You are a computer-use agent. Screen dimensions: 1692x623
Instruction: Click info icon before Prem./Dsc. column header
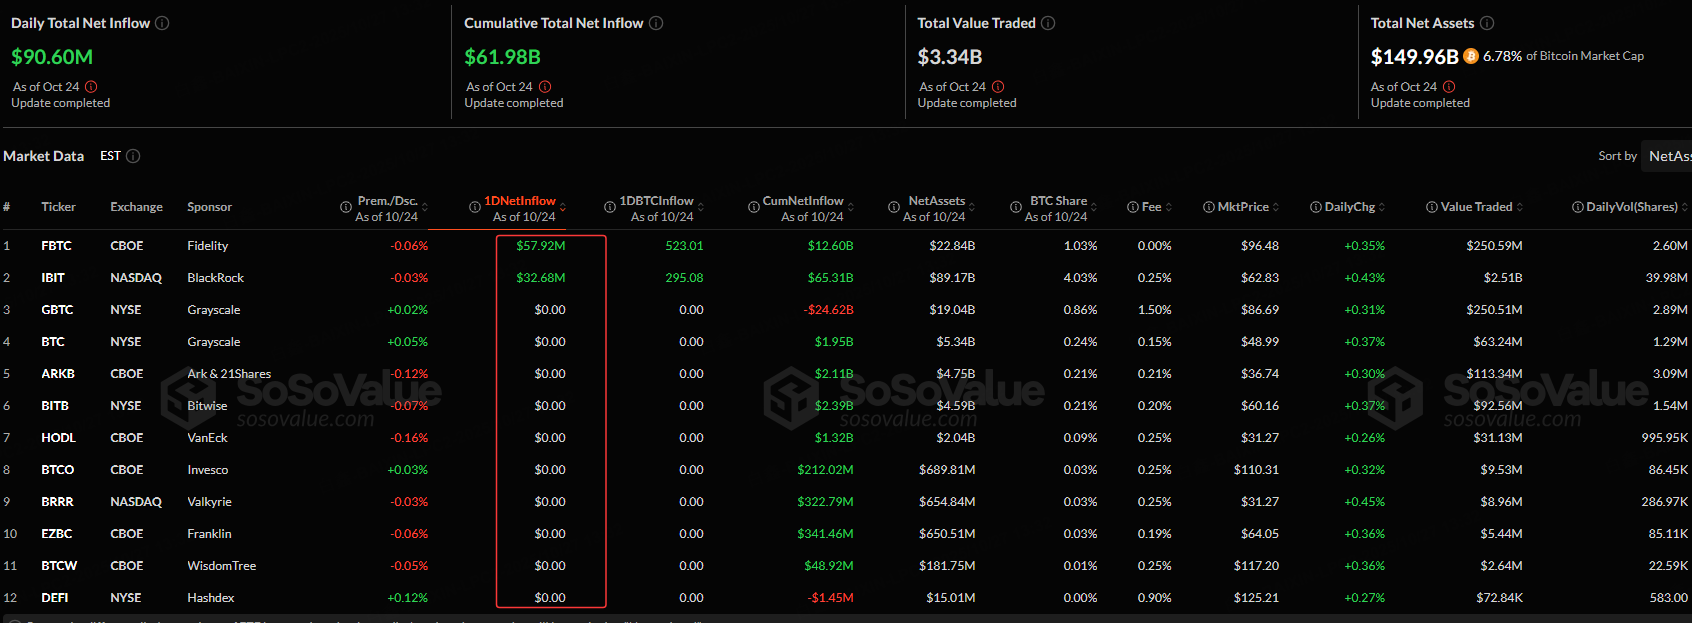pyautogui.click(x=346, y=207)
